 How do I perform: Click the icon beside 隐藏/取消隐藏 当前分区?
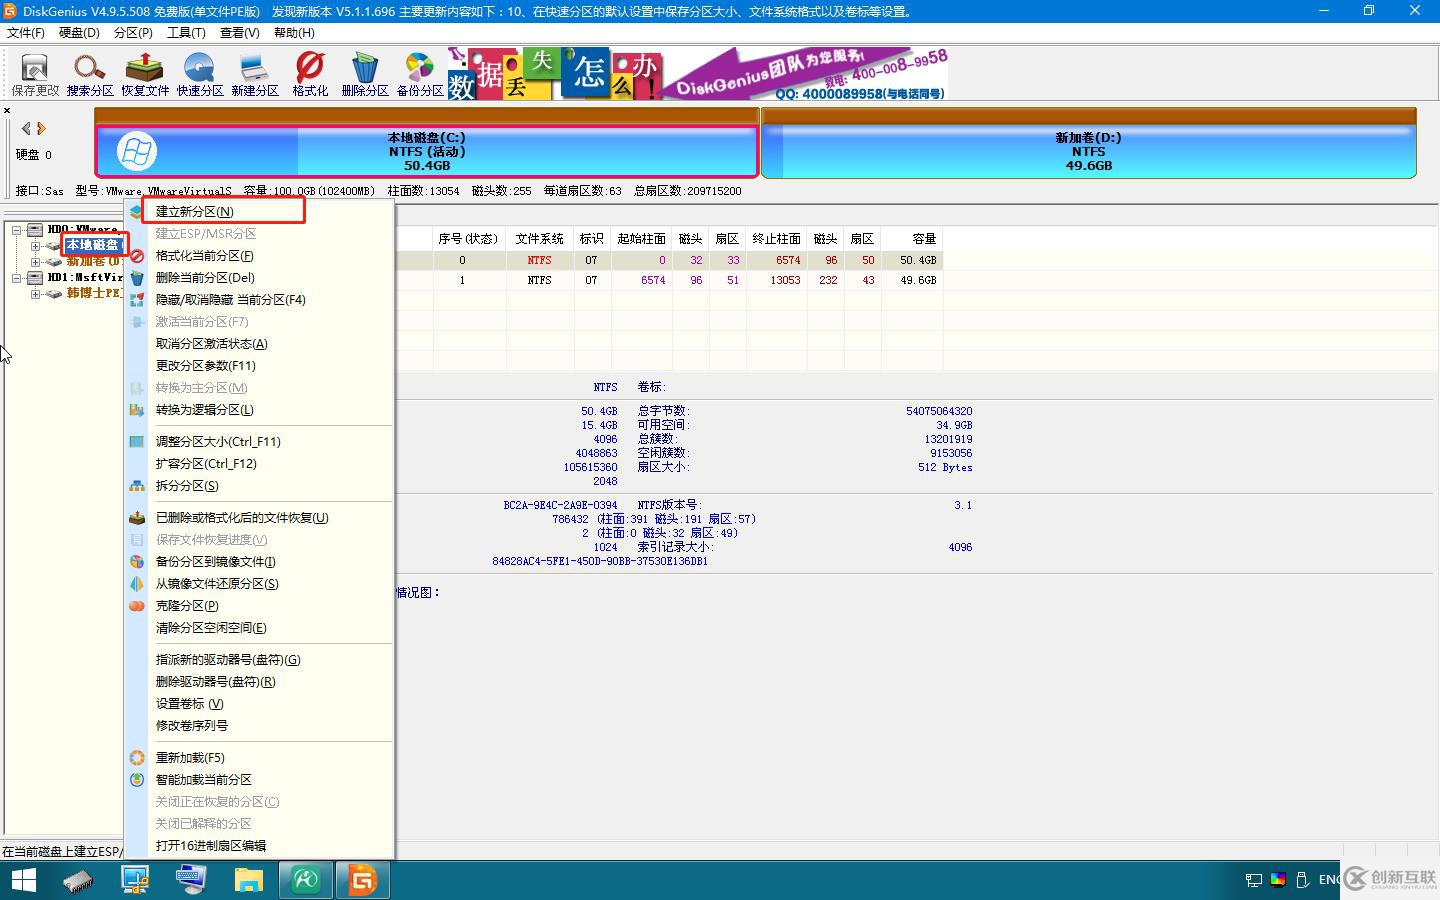[137, 300]
